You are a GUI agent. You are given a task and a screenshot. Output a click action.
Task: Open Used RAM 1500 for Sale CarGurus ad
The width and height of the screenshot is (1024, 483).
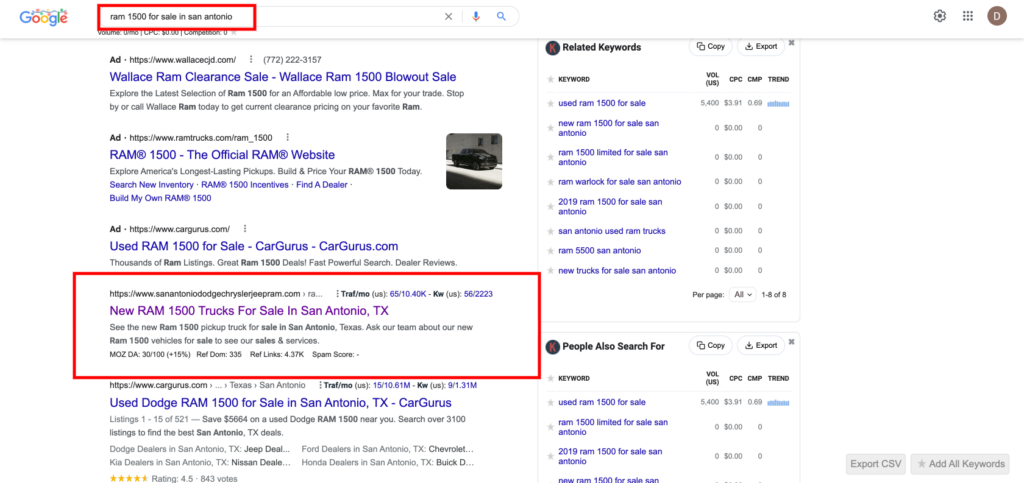click(254, 246)
